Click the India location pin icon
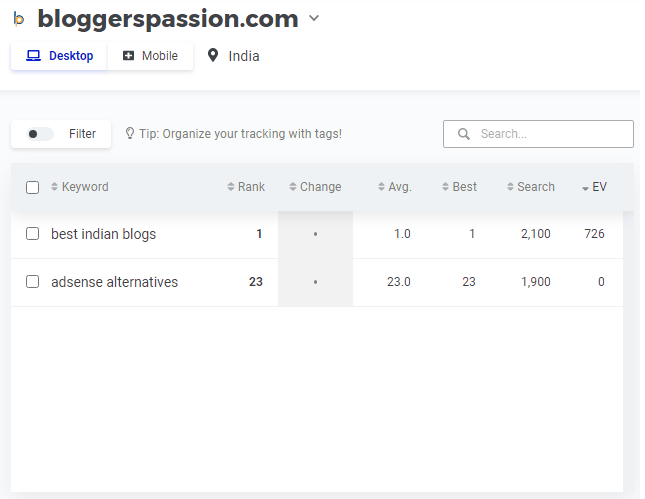 (212, 56)
